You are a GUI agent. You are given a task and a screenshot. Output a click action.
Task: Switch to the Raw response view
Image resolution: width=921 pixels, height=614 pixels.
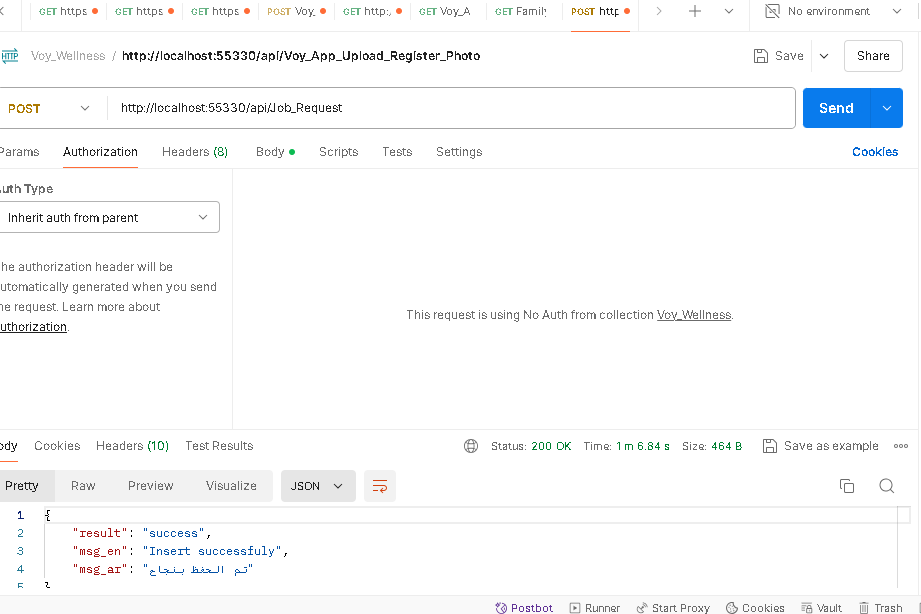[83, 486]
